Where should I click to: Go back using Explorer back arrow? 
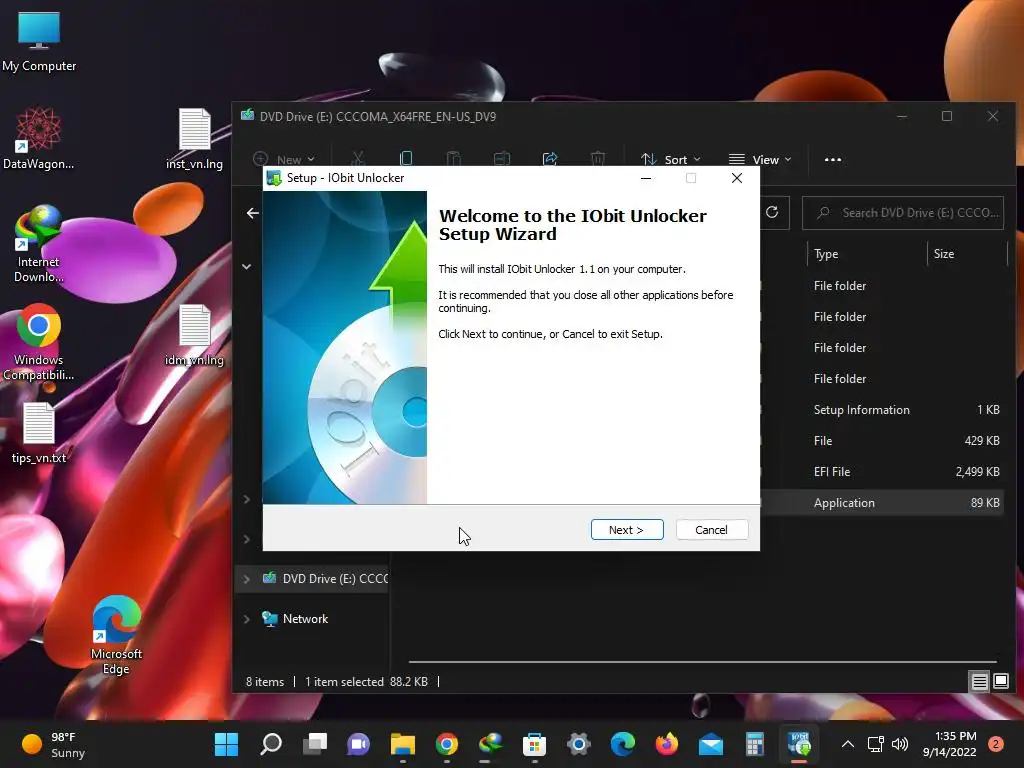pos(253,213)
